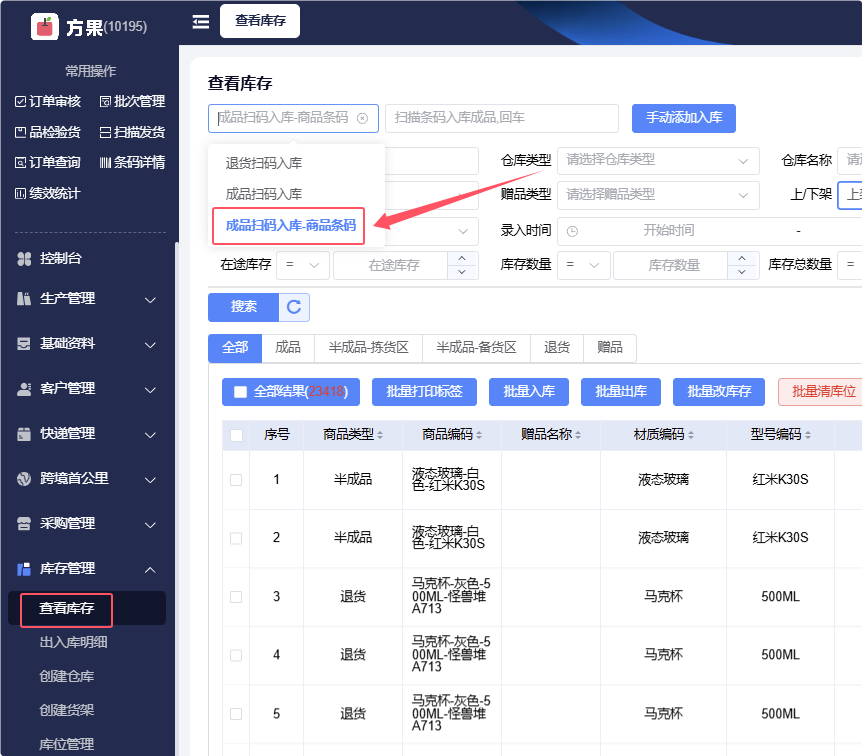Screen dimensions: 862x756
Task: Click the 快递管理 menu icon
Action: tap(24, 434)
